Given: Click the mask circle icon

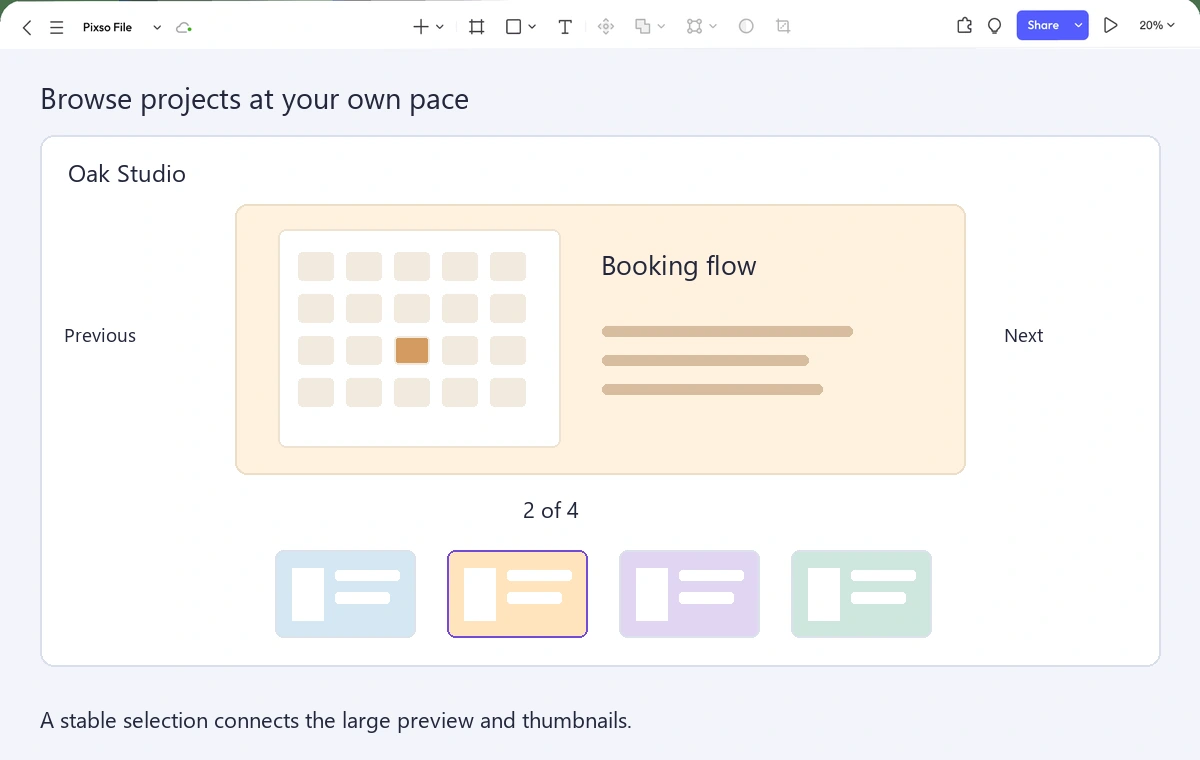Looking at the screenshot, I should click(746, 27).
